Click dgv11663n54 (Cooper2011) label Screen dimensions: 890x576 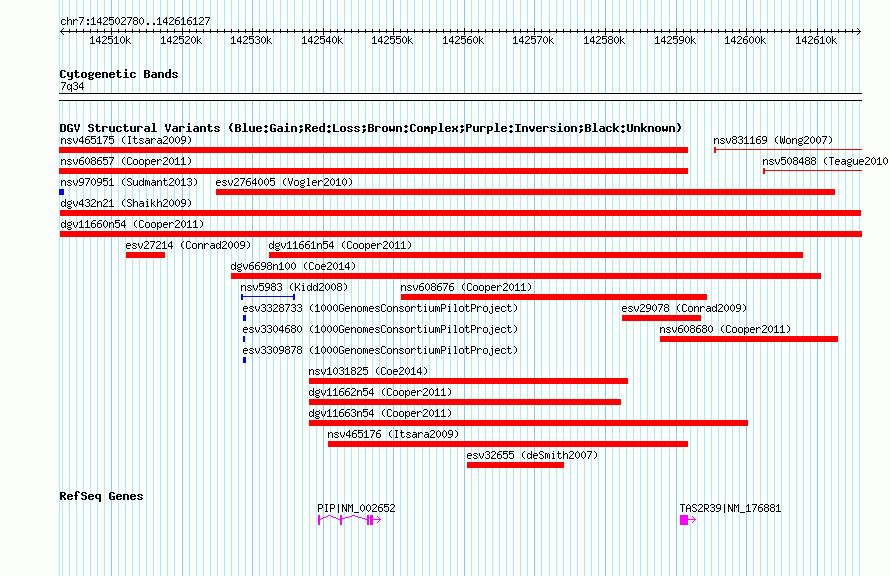click(380, 413)
